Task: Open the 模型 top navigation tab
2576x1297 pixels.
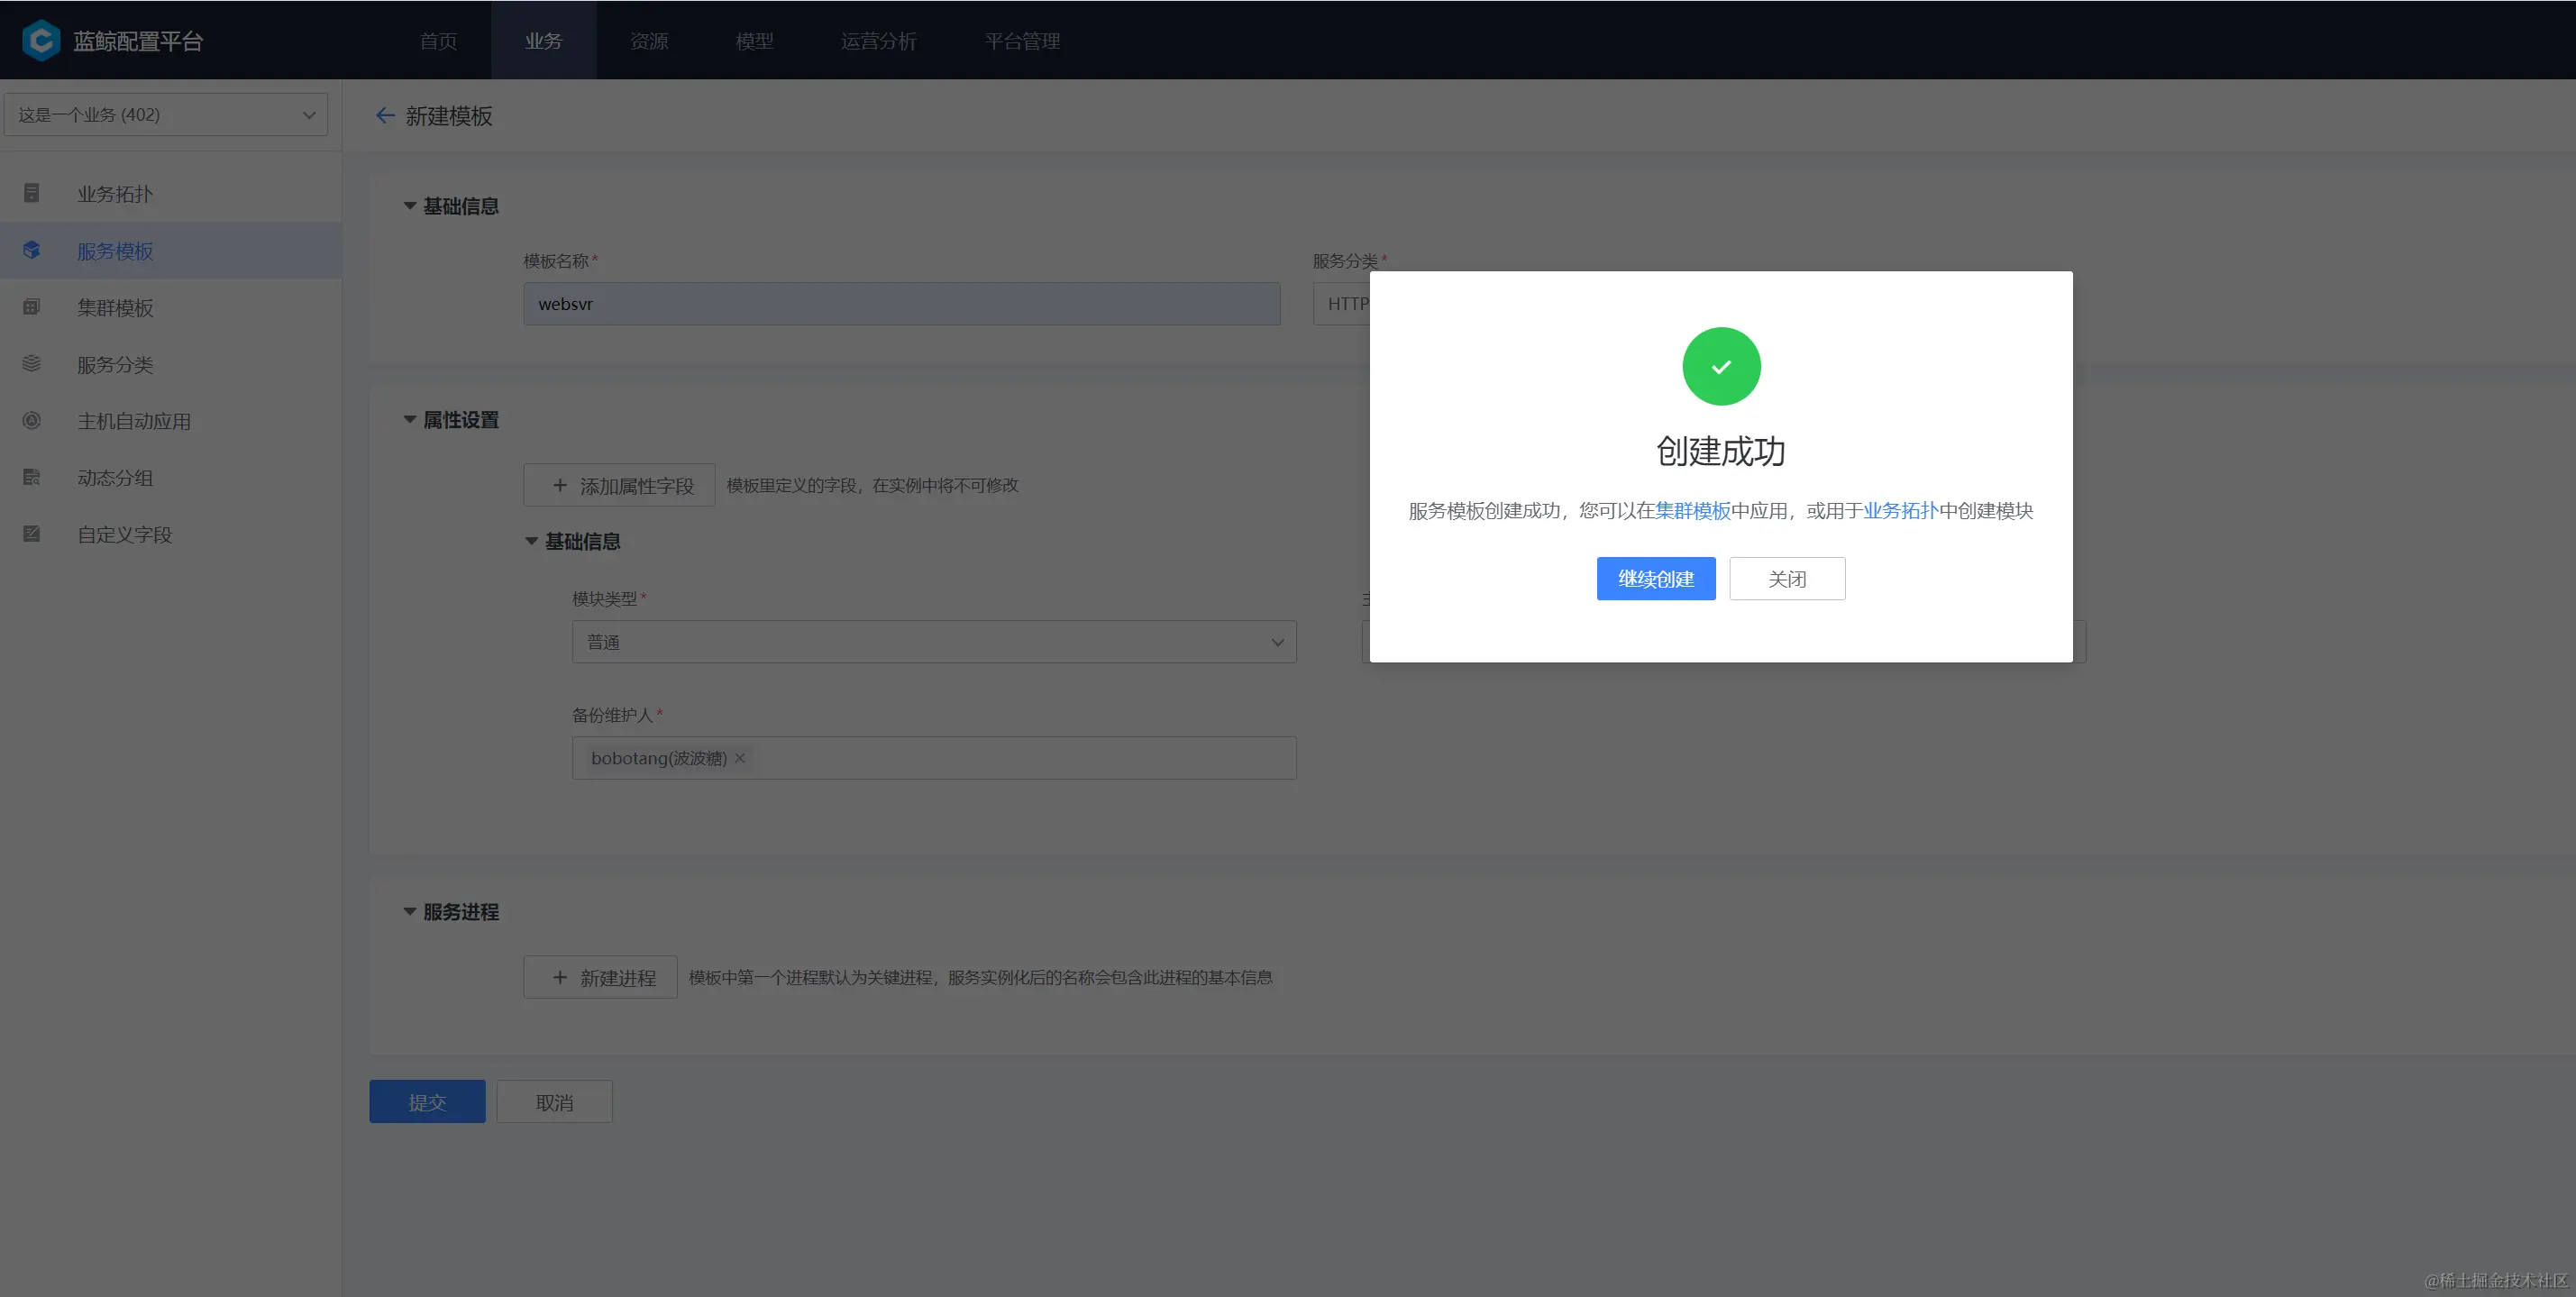Action: [755, 41]
